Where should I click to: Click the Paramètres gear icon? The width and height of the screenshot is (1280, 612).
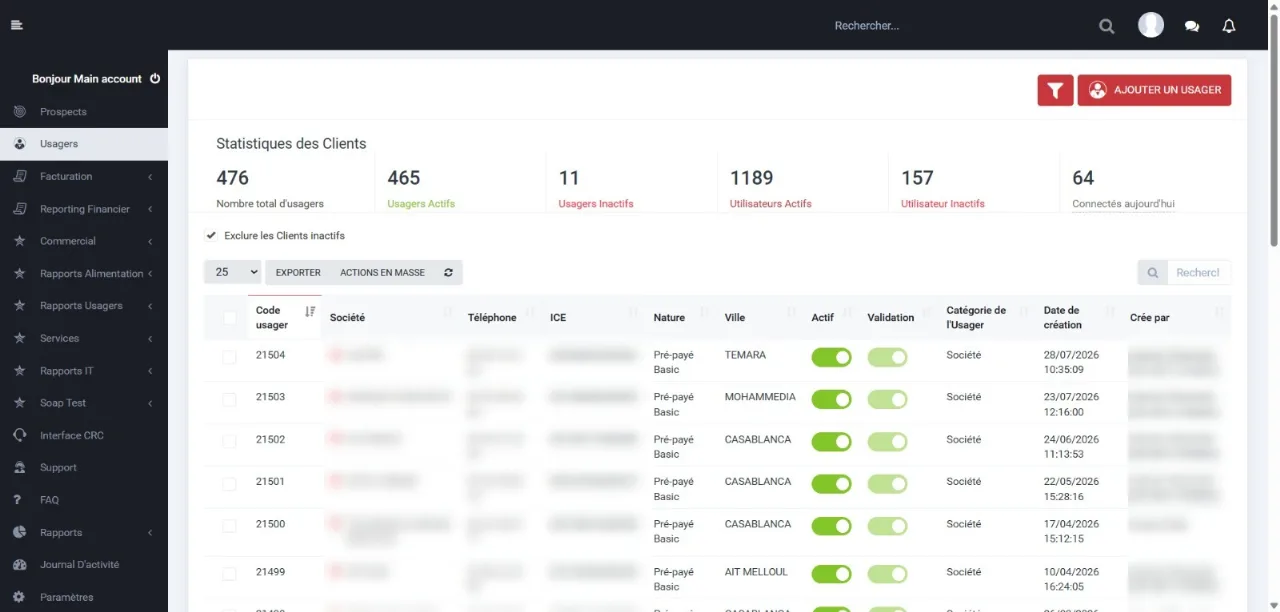click(x=19, y=597)
